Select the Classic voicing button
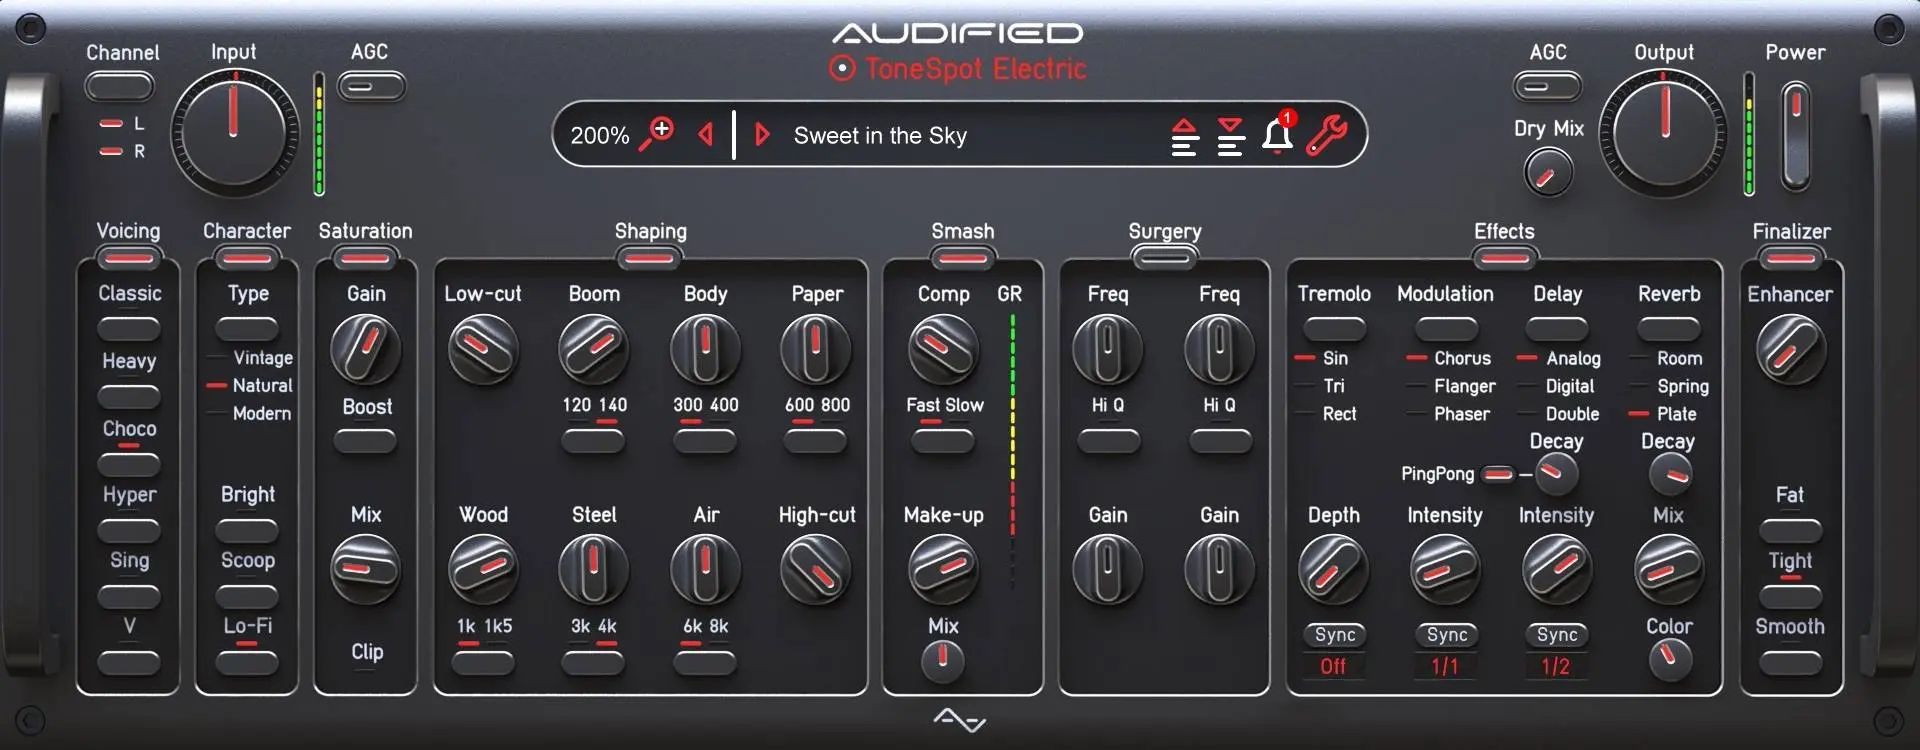The height and width of the screenshot is (750, 1920). pyautogui.click(x=129, y=329)
